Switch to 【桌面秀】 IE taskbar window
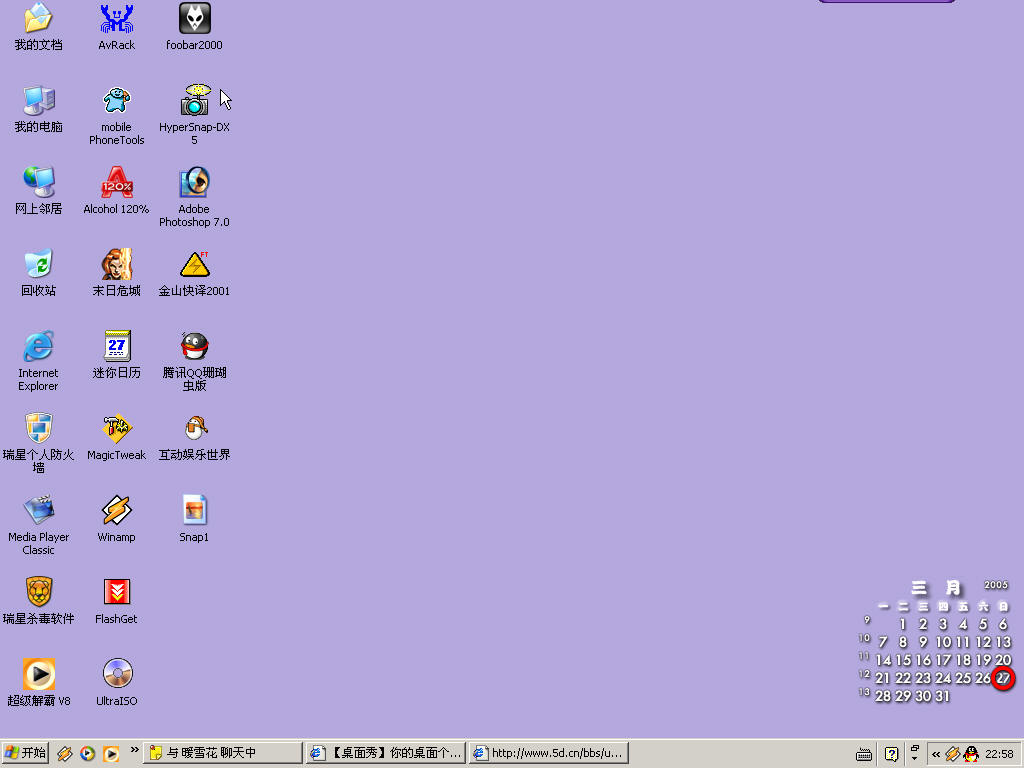This screenshot has width=1024, height=768. point(385,753)
